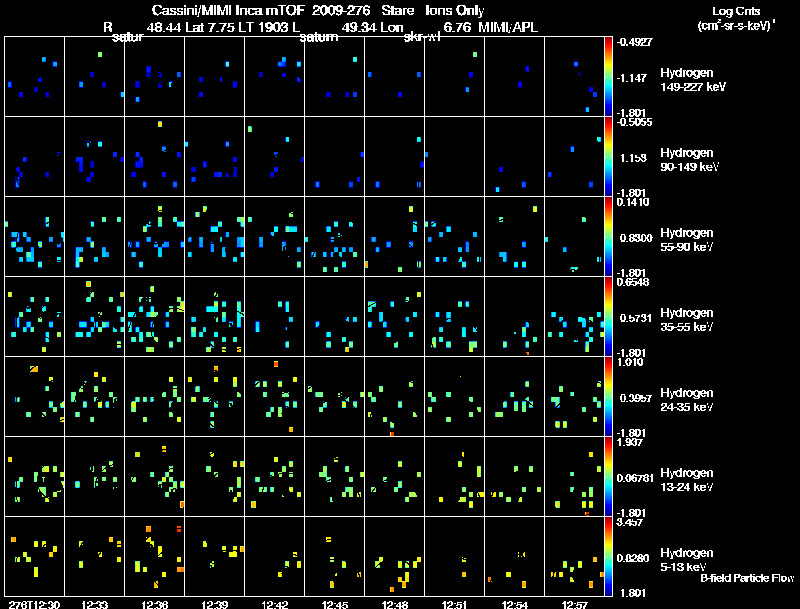The image size is (800, 609).
Task: Click the '12:54' time axis label
Action: point(514,604)
